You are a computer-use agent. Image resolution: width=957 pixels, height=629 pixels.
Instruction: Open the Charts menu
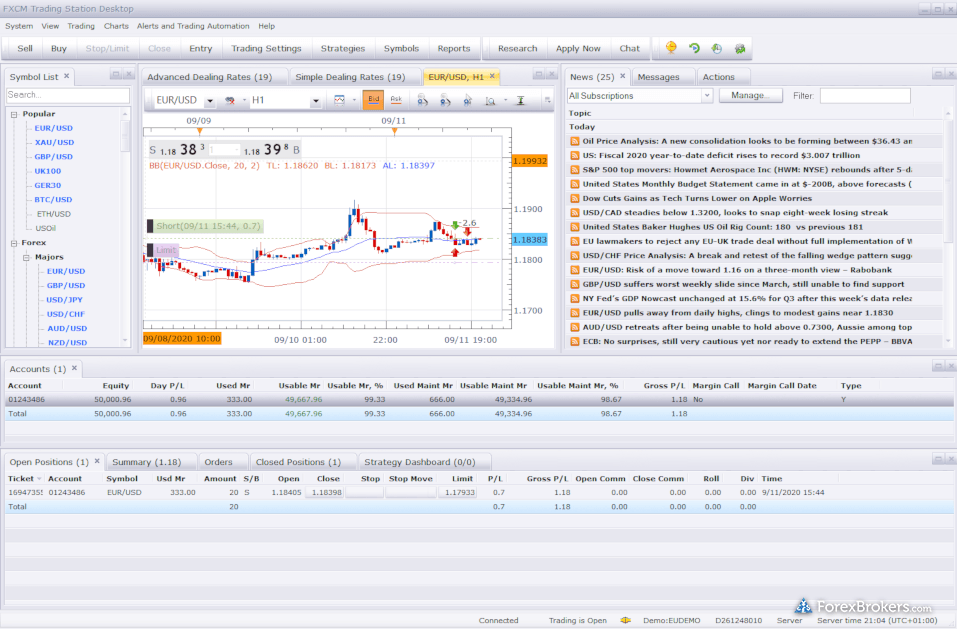point(116,26)
